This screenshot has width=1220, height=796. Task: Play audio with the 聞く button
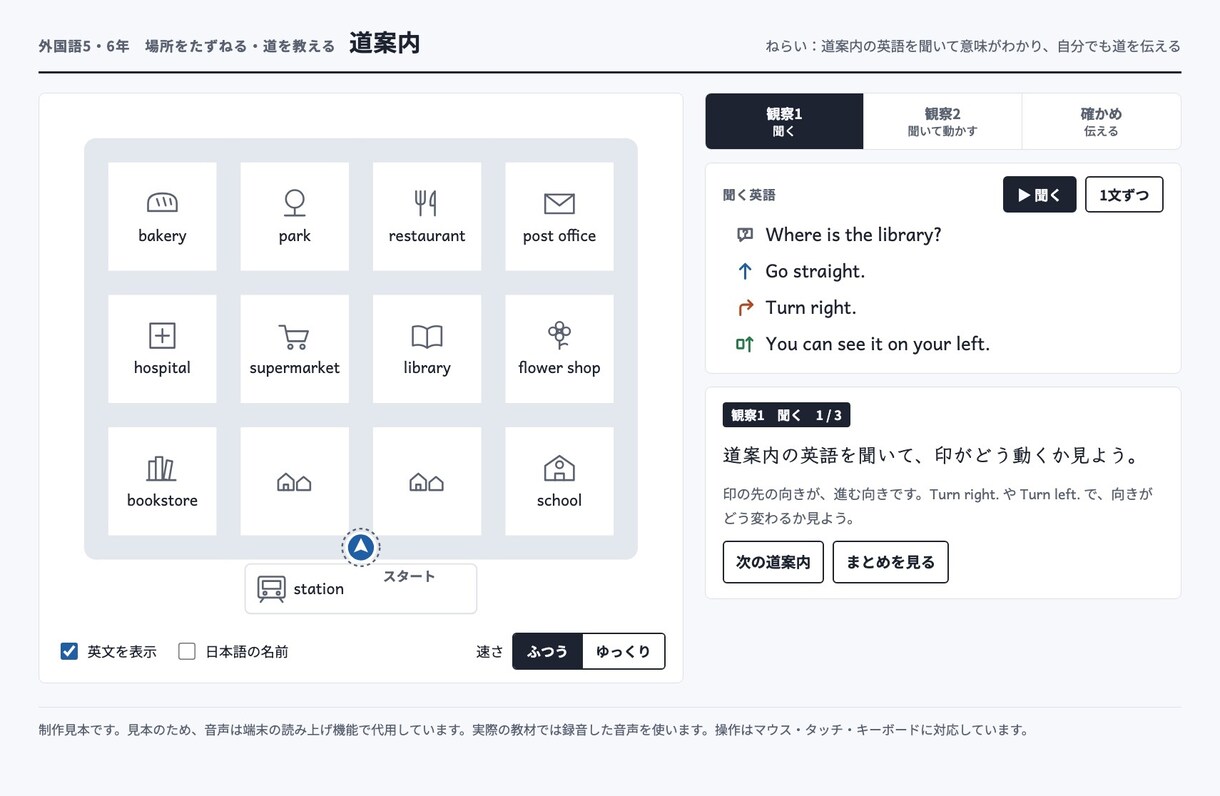tap(1039, 195)
